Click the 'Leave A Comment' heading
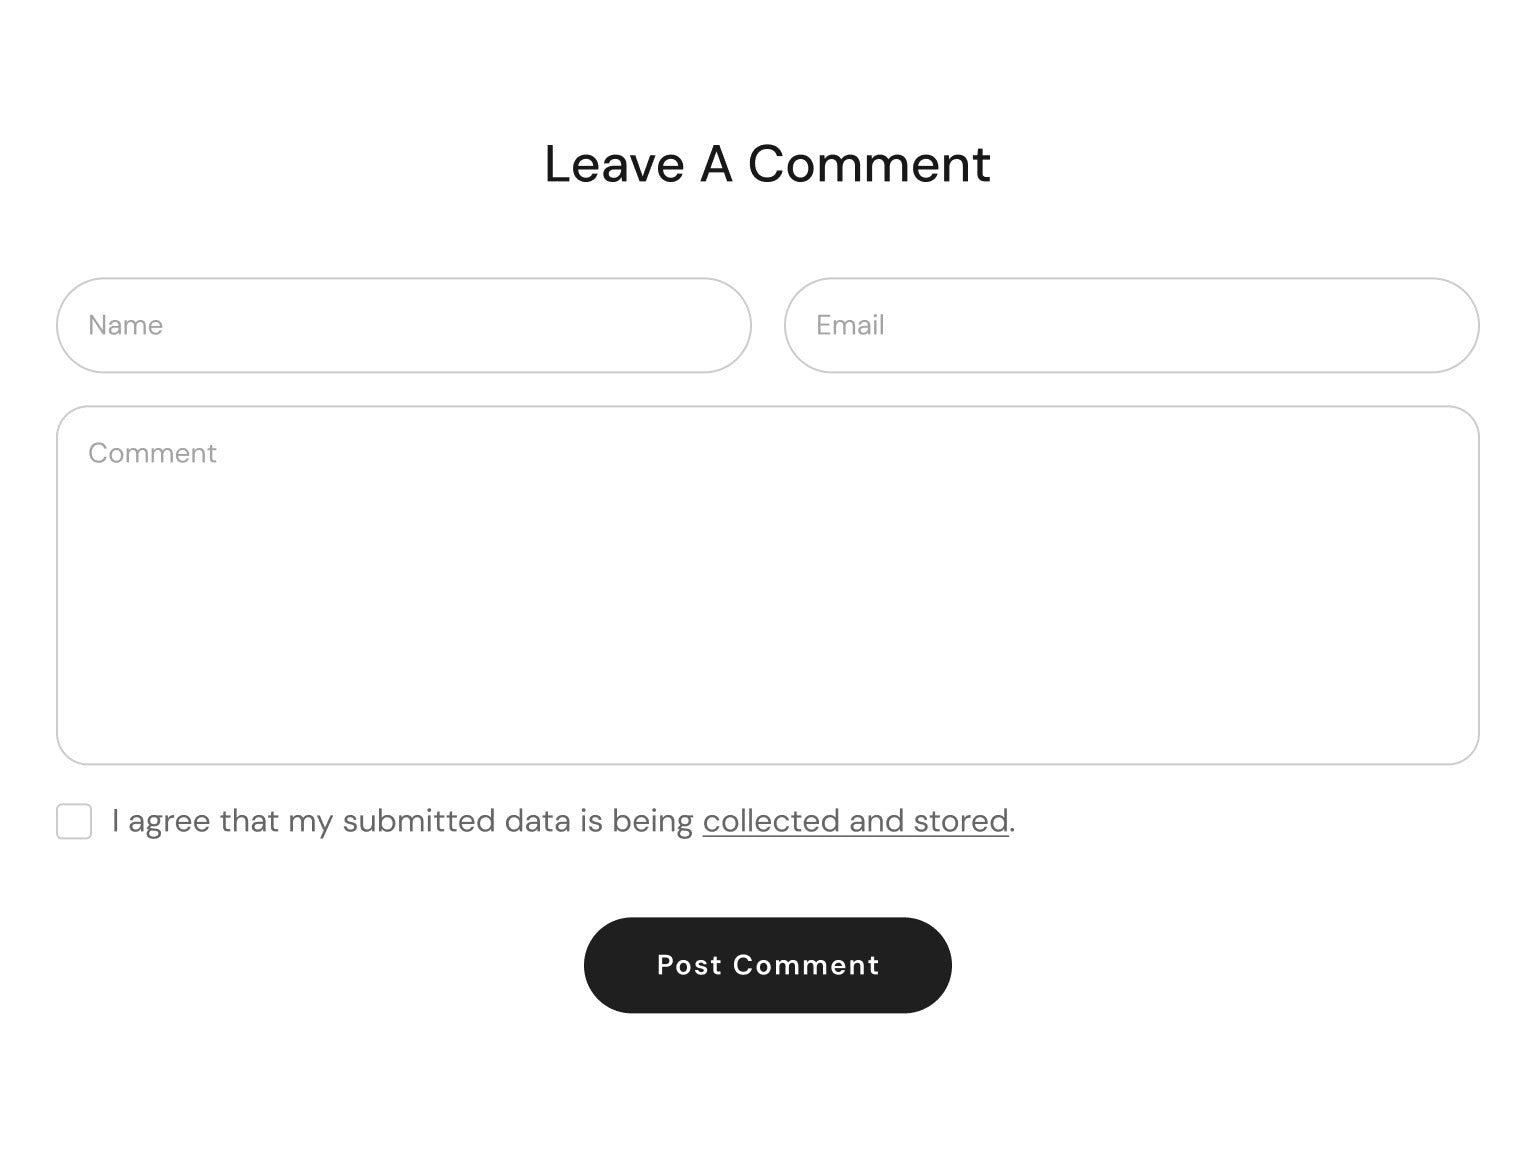This screenshot has height=1152, width=1536. click(767, 164)
